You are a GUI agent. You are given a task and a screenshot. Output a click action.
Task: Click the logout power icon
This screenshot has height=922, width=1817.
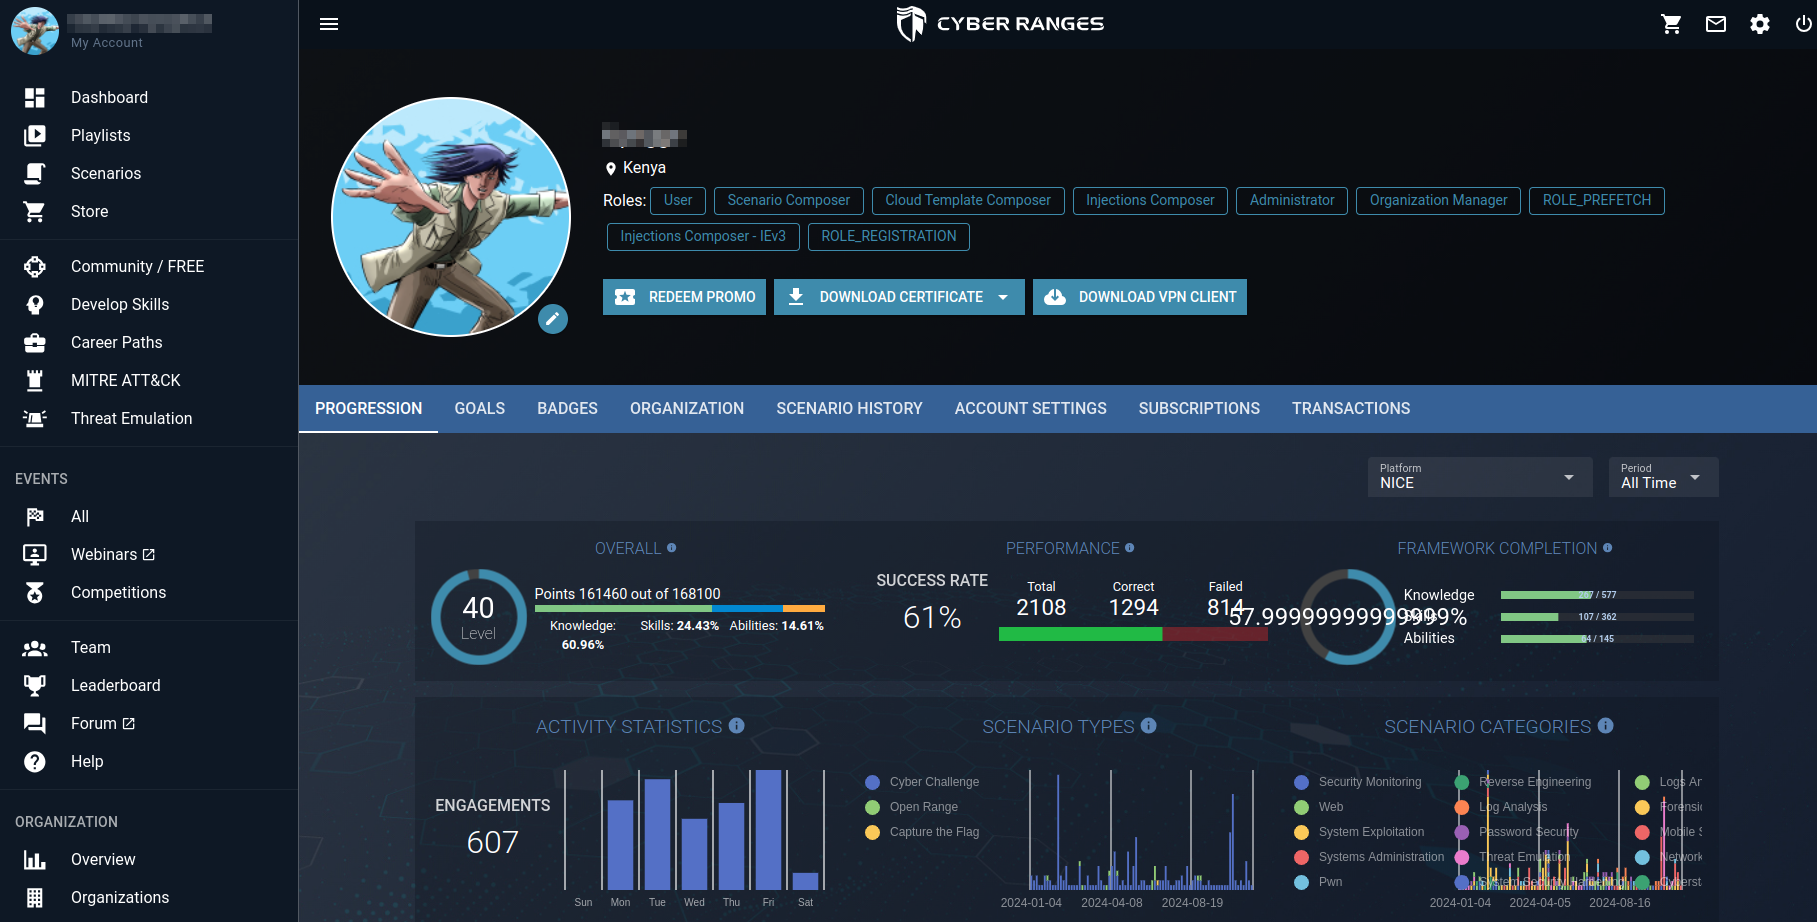(x=1804, y=24)
